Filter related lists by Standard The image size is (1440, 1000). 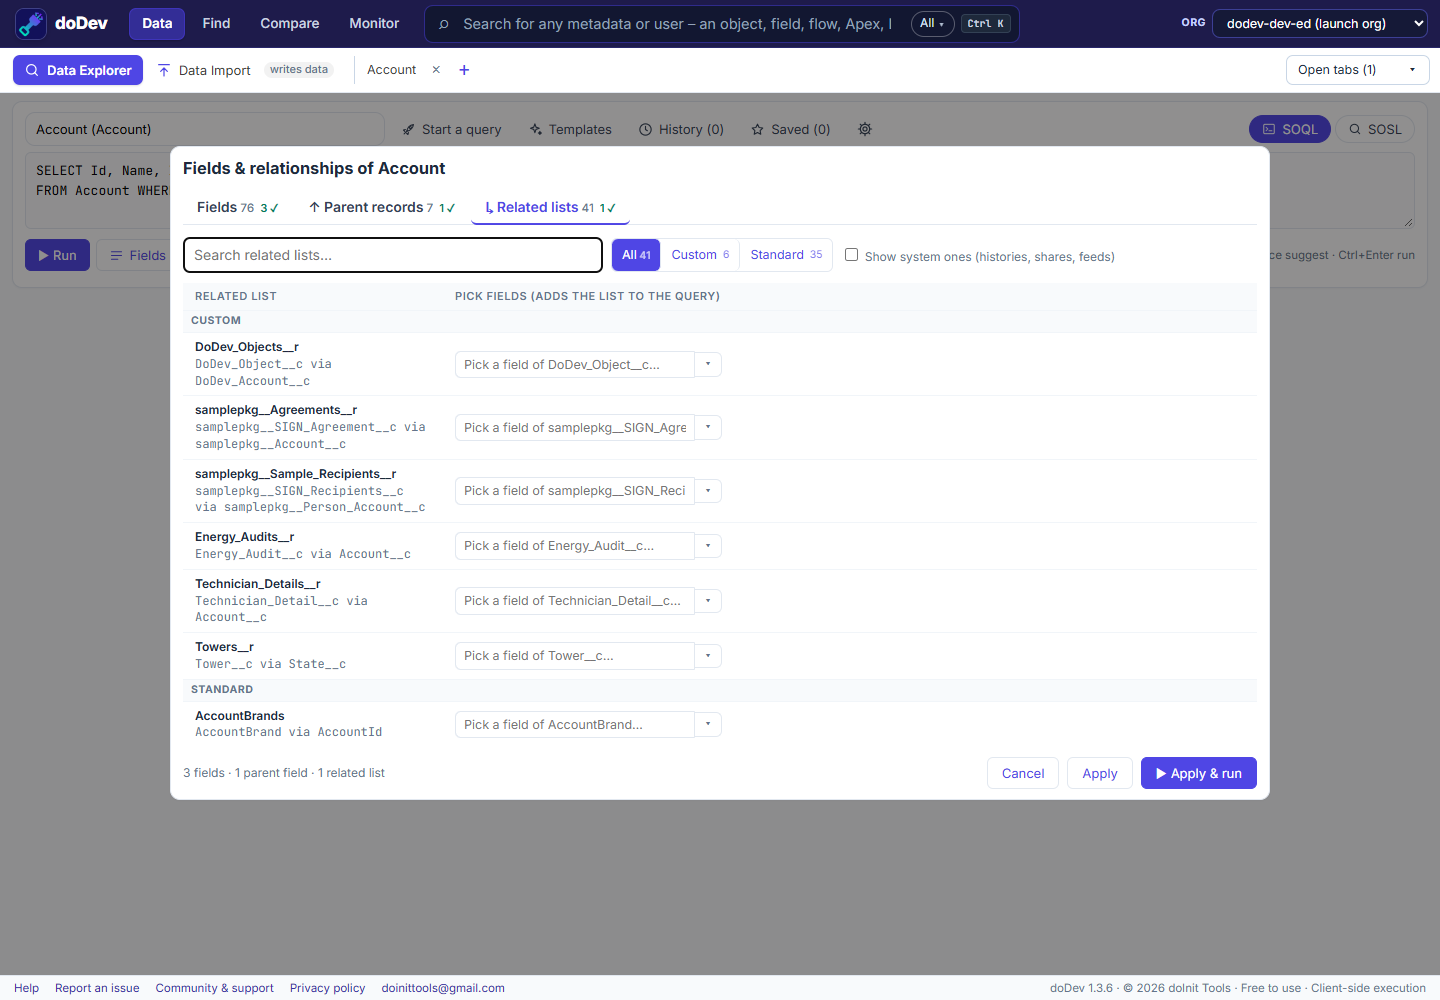786,255
